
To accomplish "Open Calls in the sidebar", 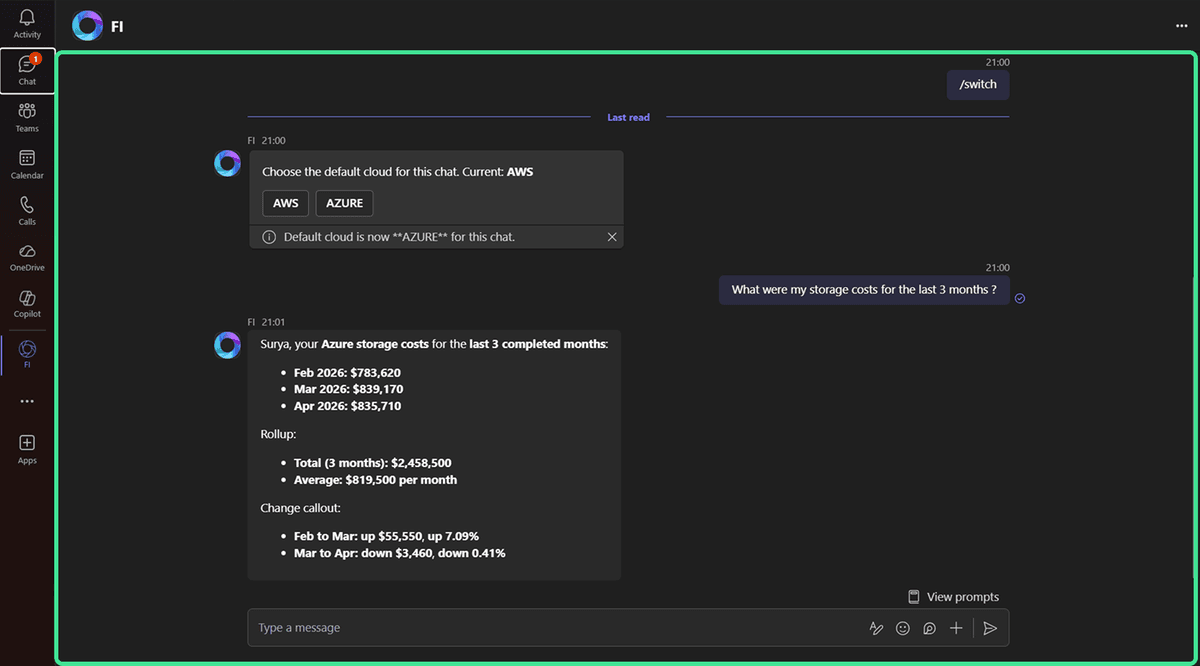I will click(27, 210).
